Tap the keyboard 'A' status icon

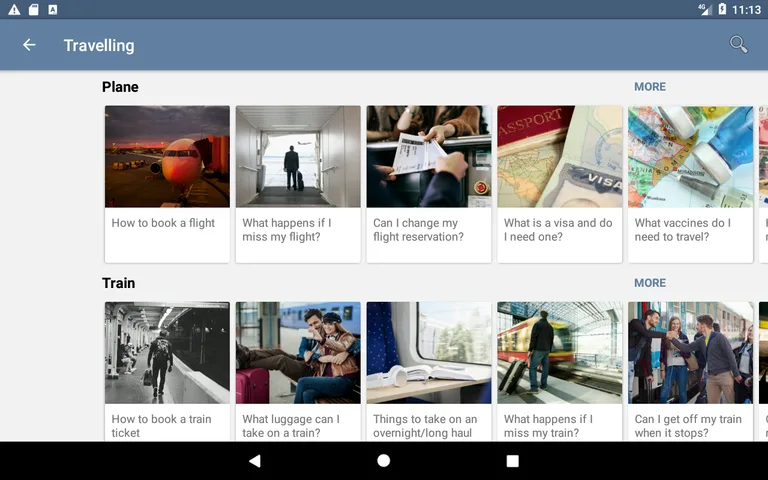click(53, 9)
